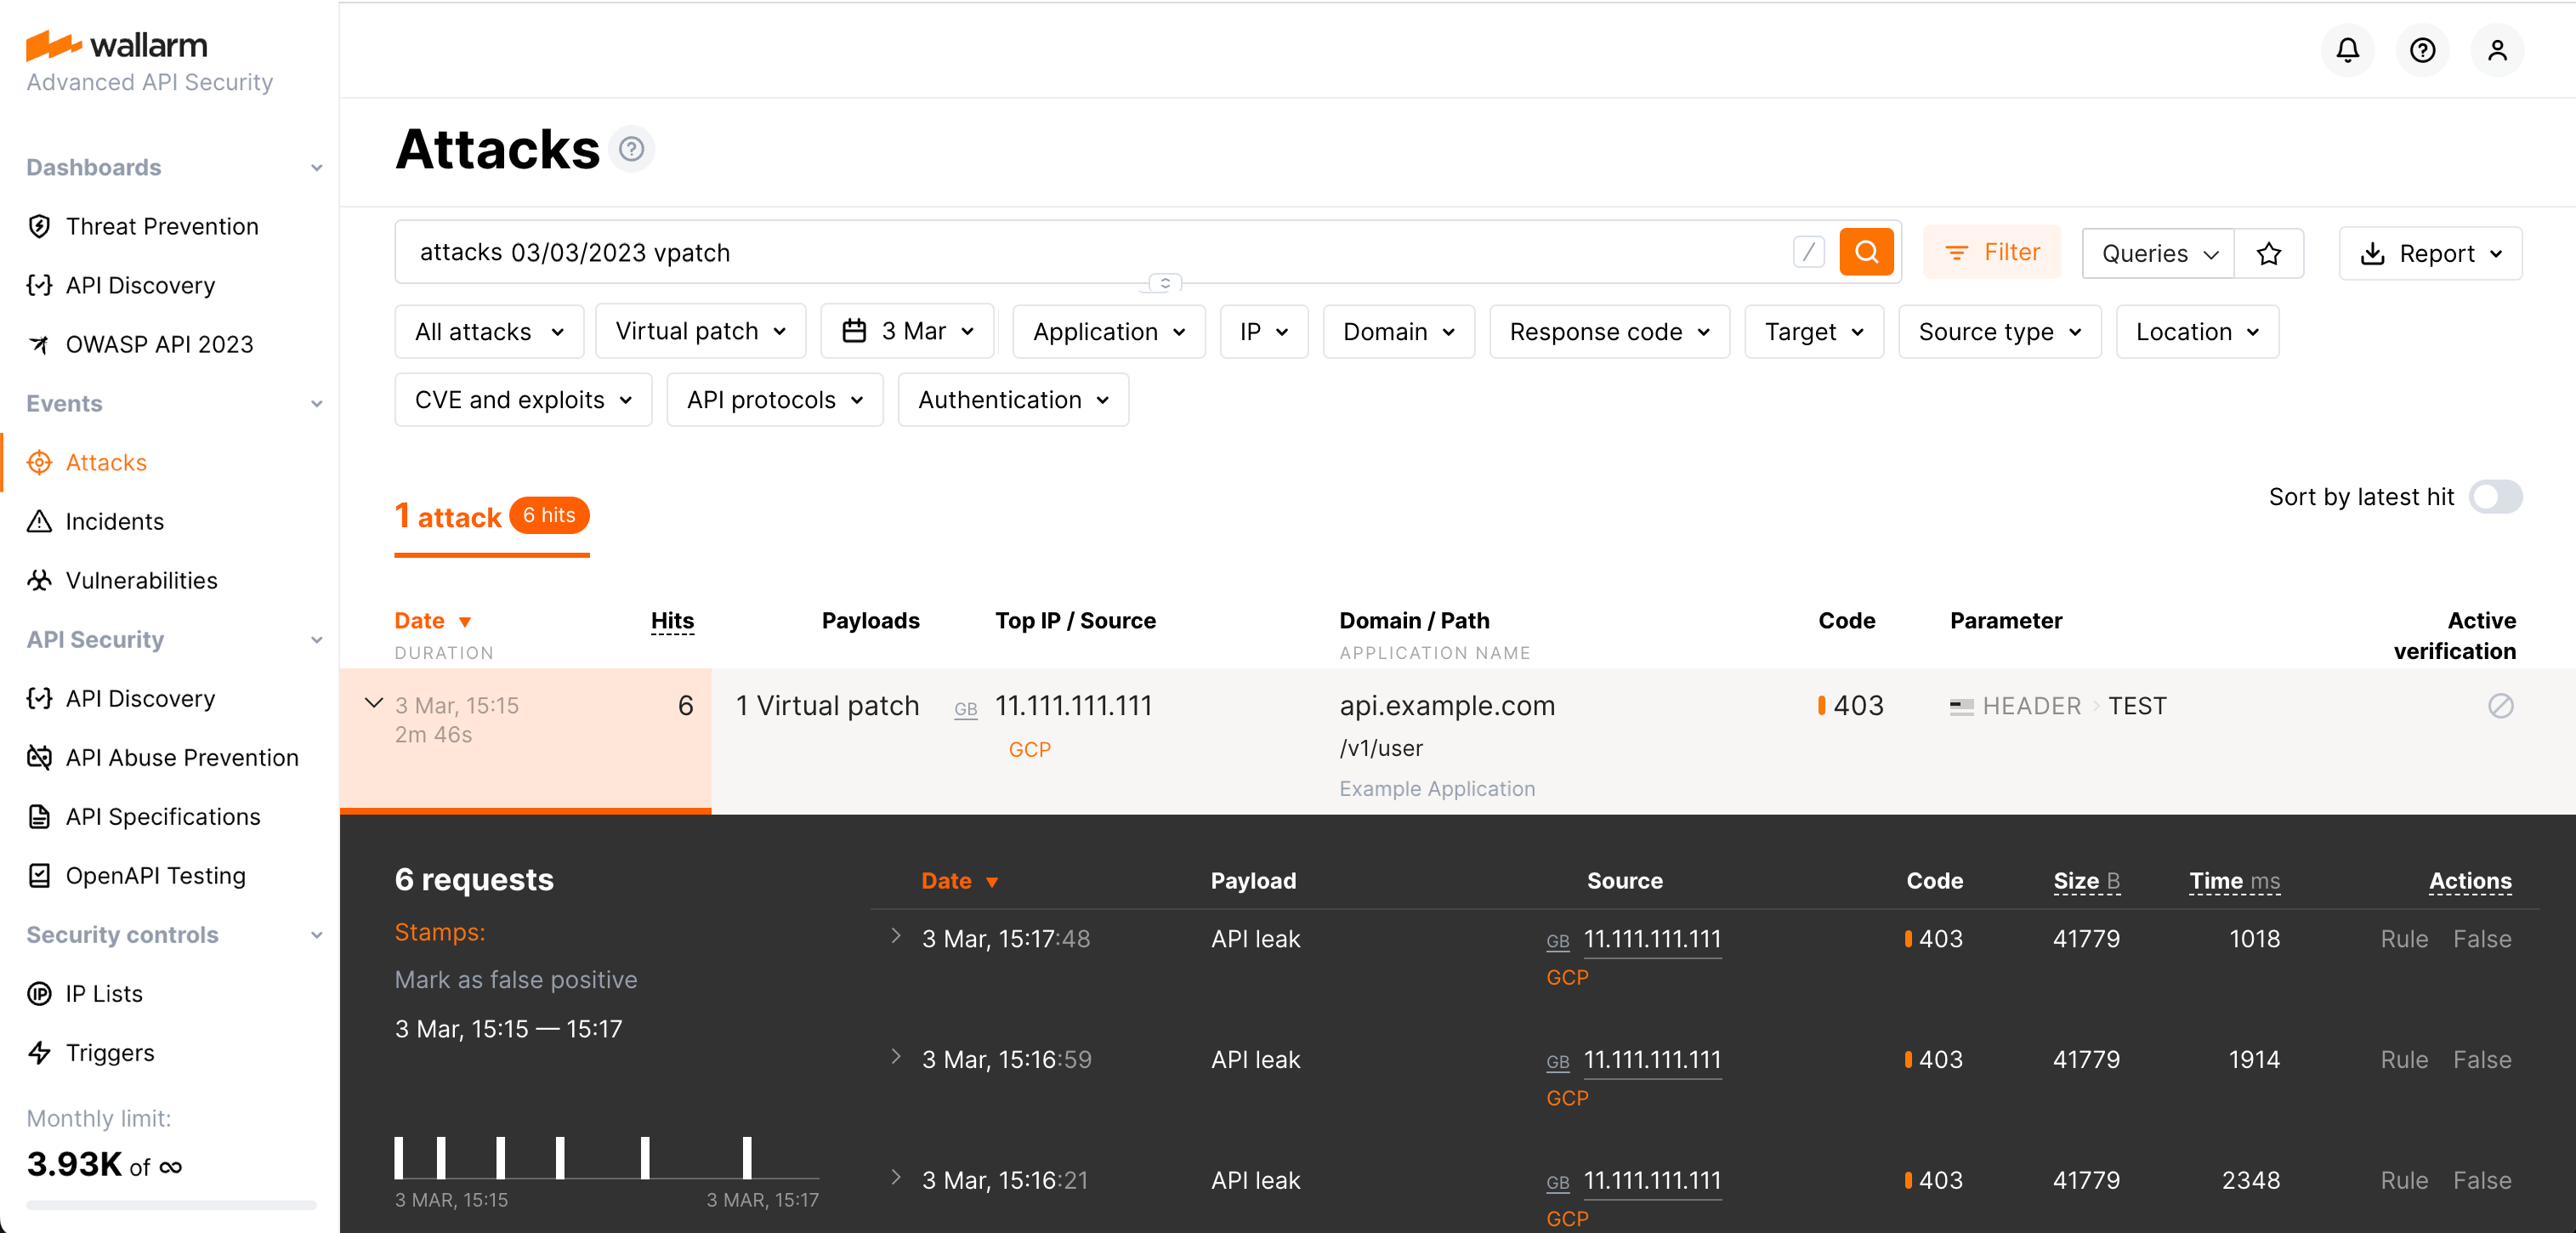The width and height of the screenshot is (2576, 1233).
Task: Open the Source type dropdown filter
Action: 1998,331
